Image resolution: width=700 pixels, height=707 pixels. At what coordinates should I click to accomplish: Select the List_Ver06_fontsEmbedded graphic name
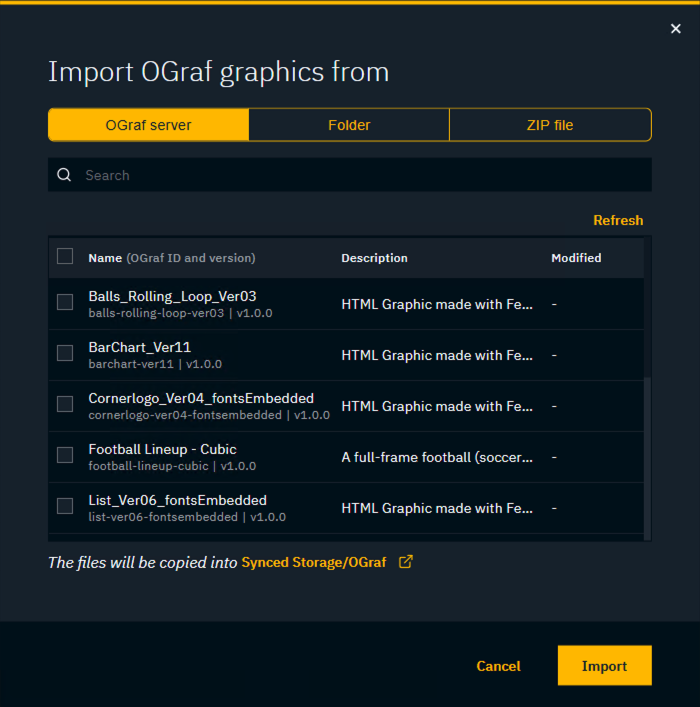pos(178,500)
